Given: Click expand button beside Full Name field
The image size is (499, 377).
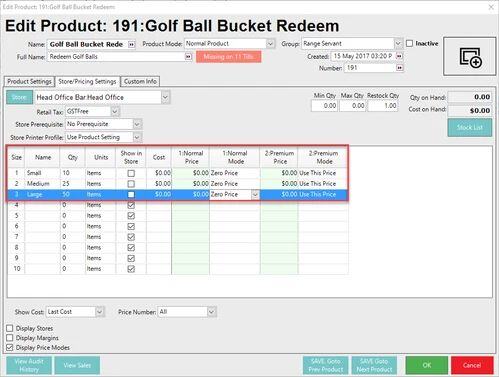Looking at the screenshot, I should [x=188, y=57].
